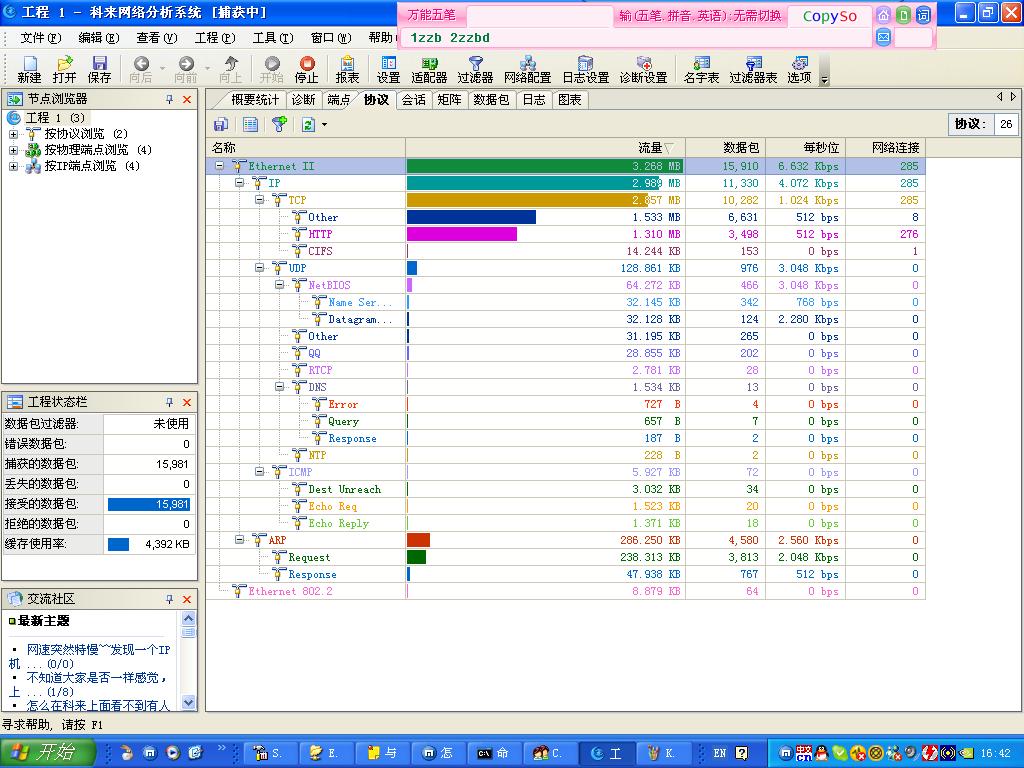Screen dimensions: 1024x768
Task: Expand the 按协议浏览 tree node
Action: tap(14, 134)
